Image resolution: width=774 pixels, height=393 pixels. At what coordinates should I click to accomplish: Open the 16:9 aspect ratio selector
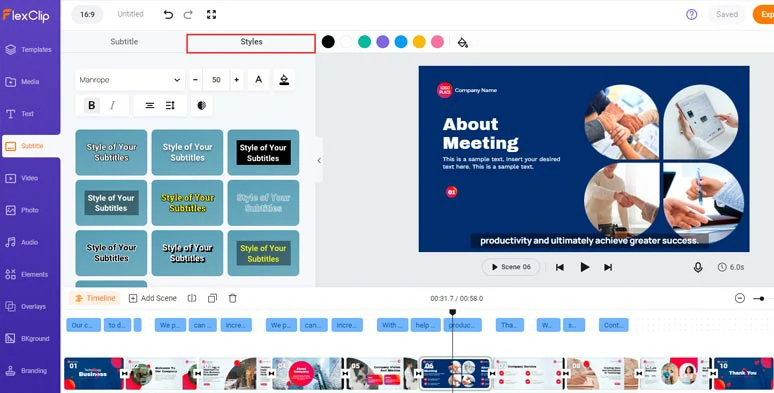(87, 14)
